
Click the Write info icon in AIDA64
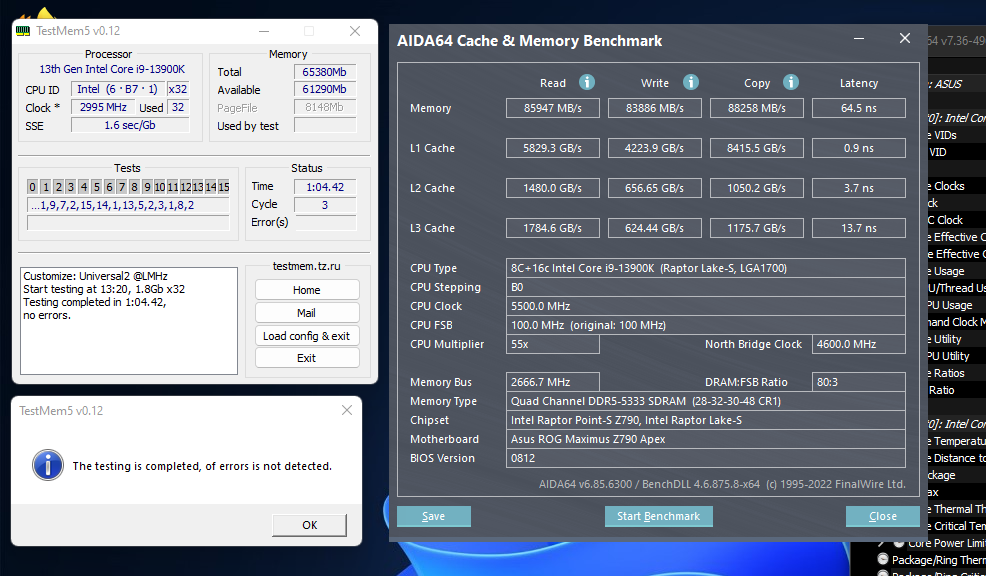(x=690, y=82)
